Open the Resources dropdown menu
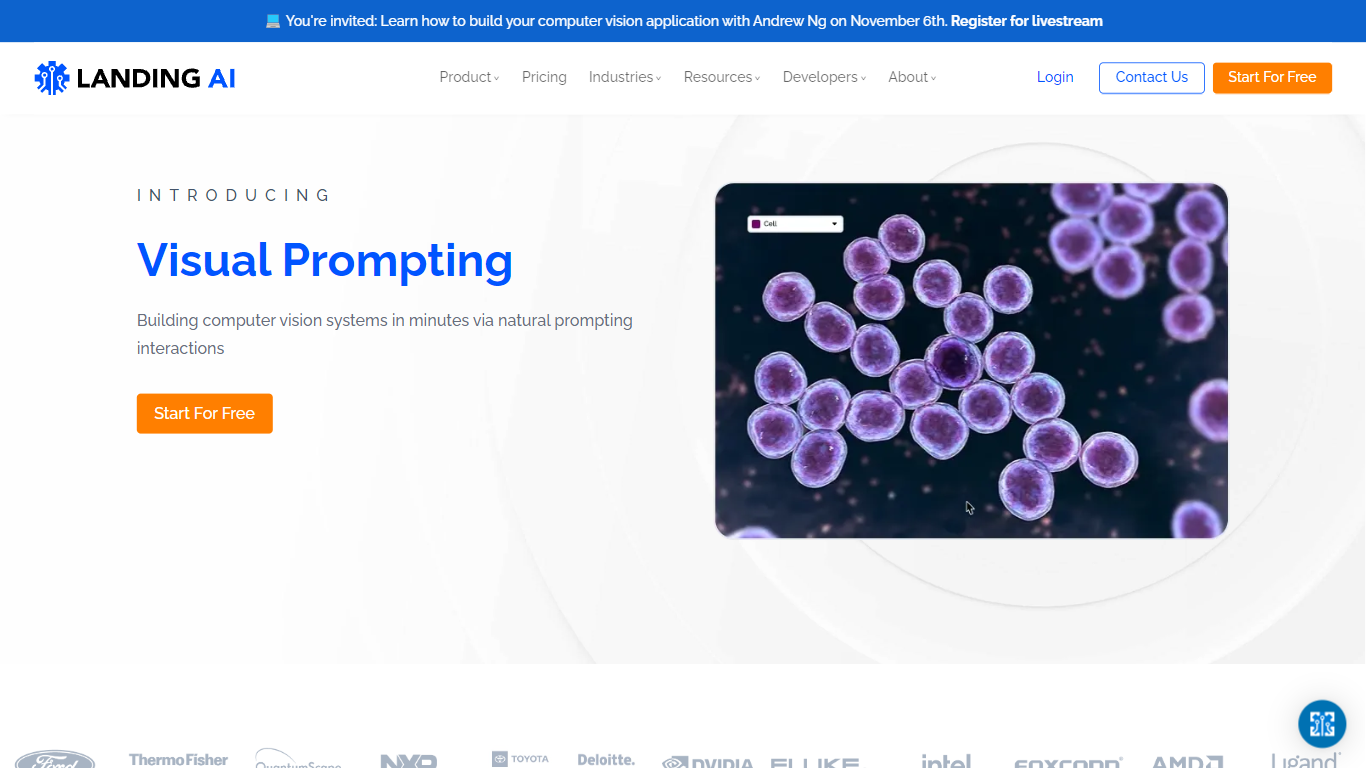The height and width of the screenshot is (768, 1366). (721, 77)
